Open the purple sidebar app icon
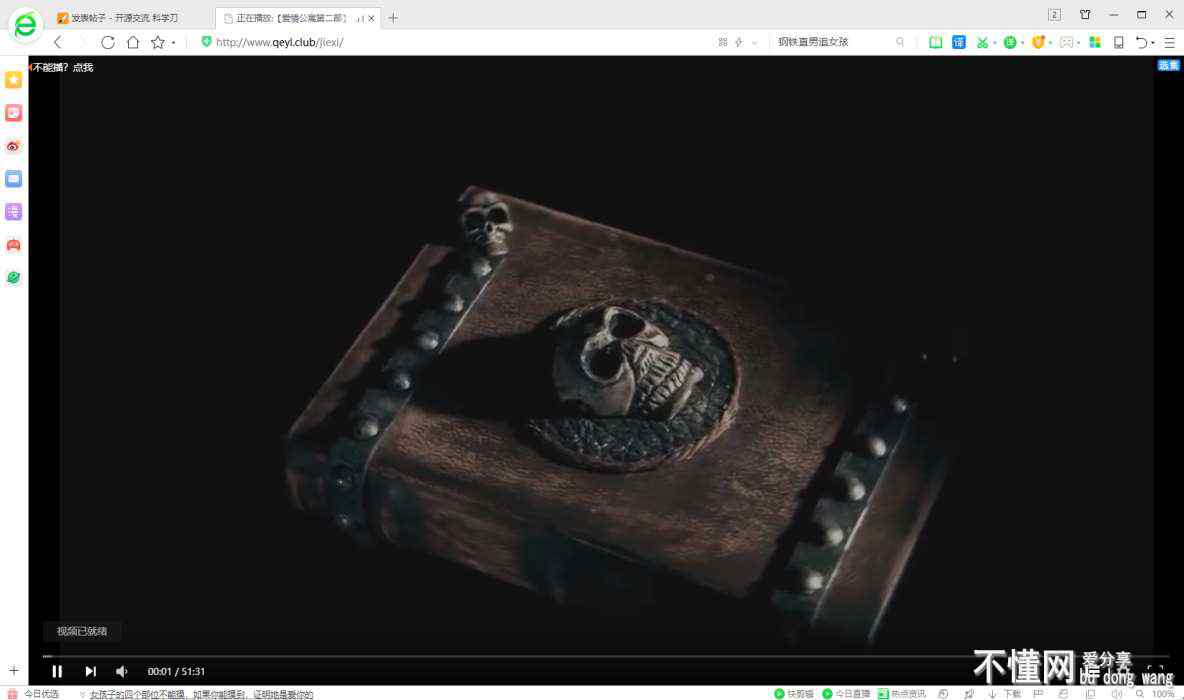Viewport: 1184px width, 700px height. click(x=14, y=212)
